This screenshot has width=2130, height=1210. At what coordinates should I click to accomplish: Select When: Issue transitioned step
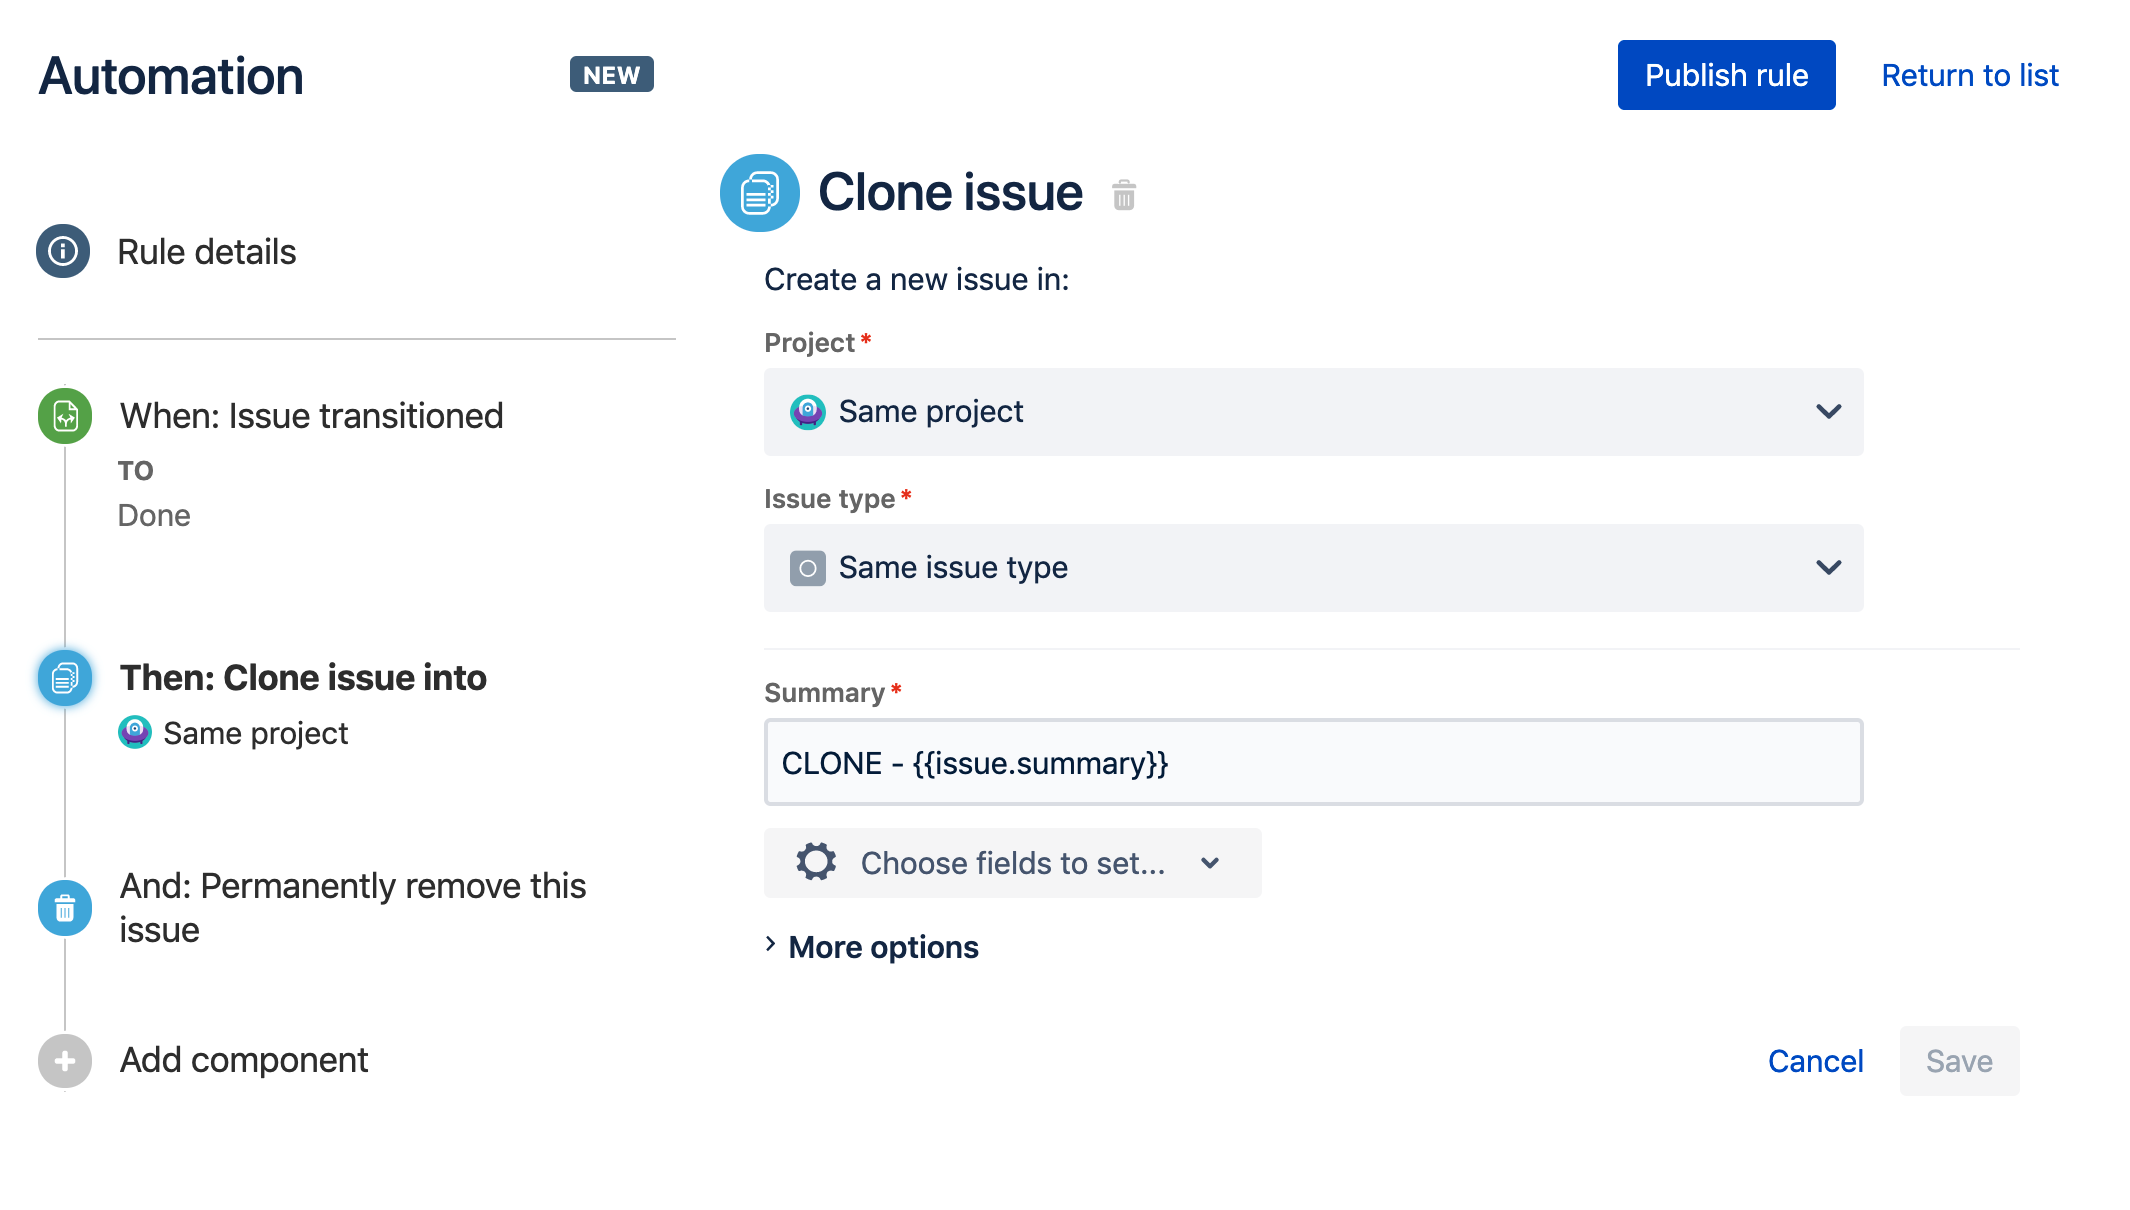311,416
